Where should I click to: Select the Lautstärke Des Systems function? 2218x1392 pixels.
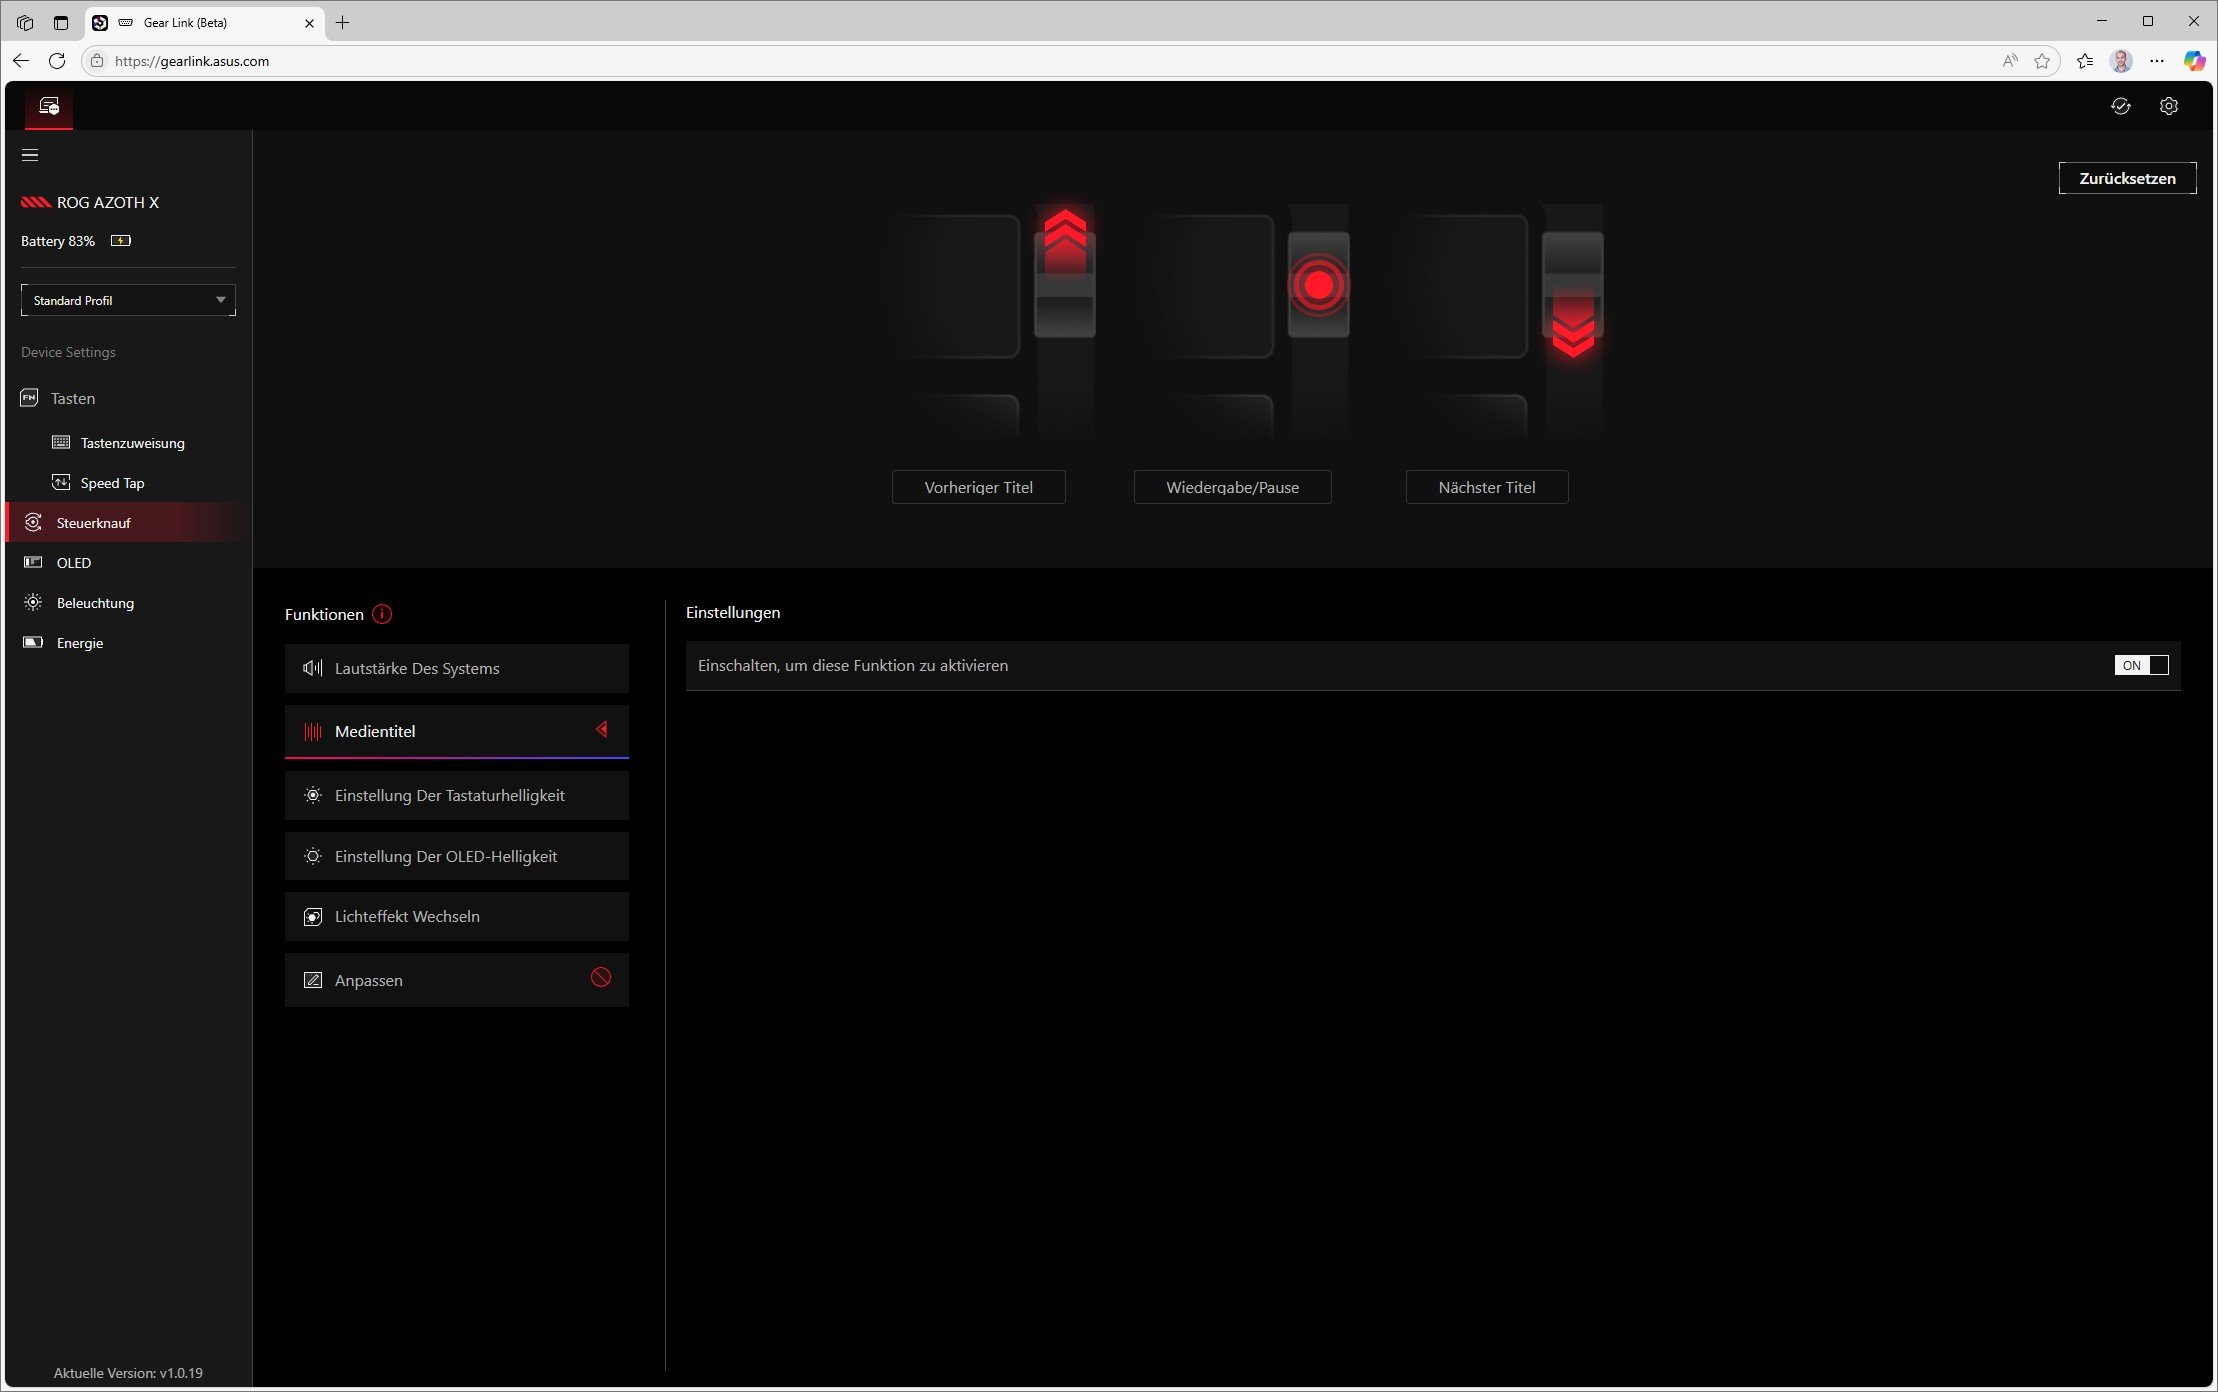coord(457,668)
